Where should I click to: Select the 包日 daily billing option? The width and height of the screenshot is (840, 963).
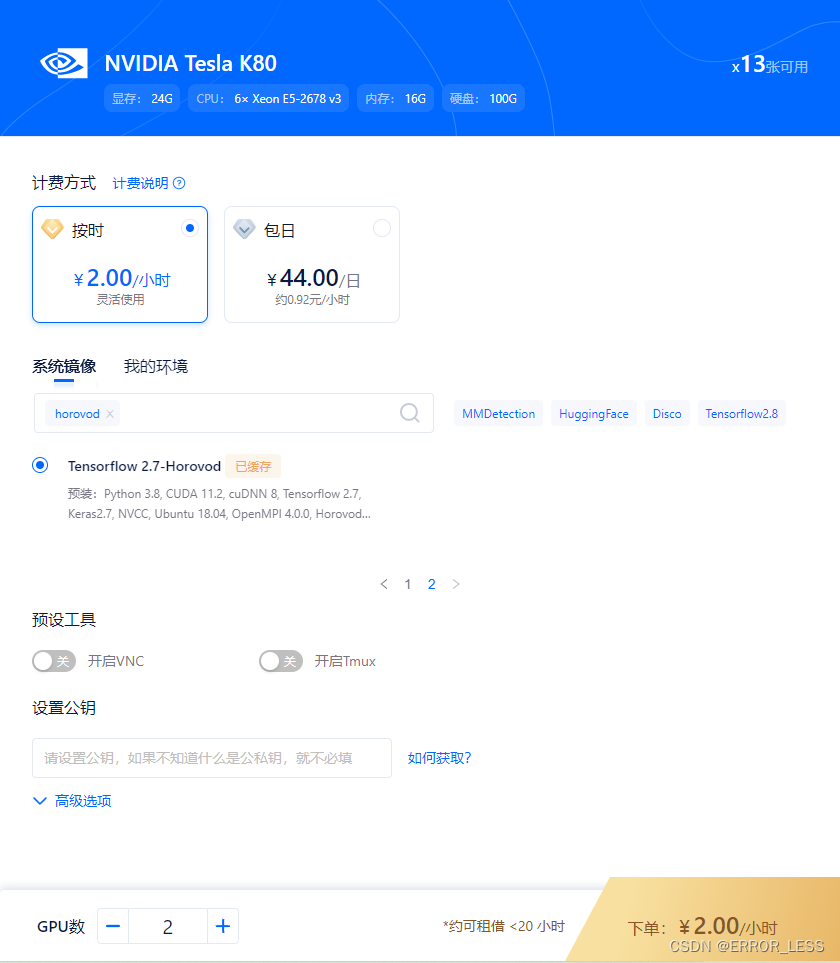[x=381, y=228]
